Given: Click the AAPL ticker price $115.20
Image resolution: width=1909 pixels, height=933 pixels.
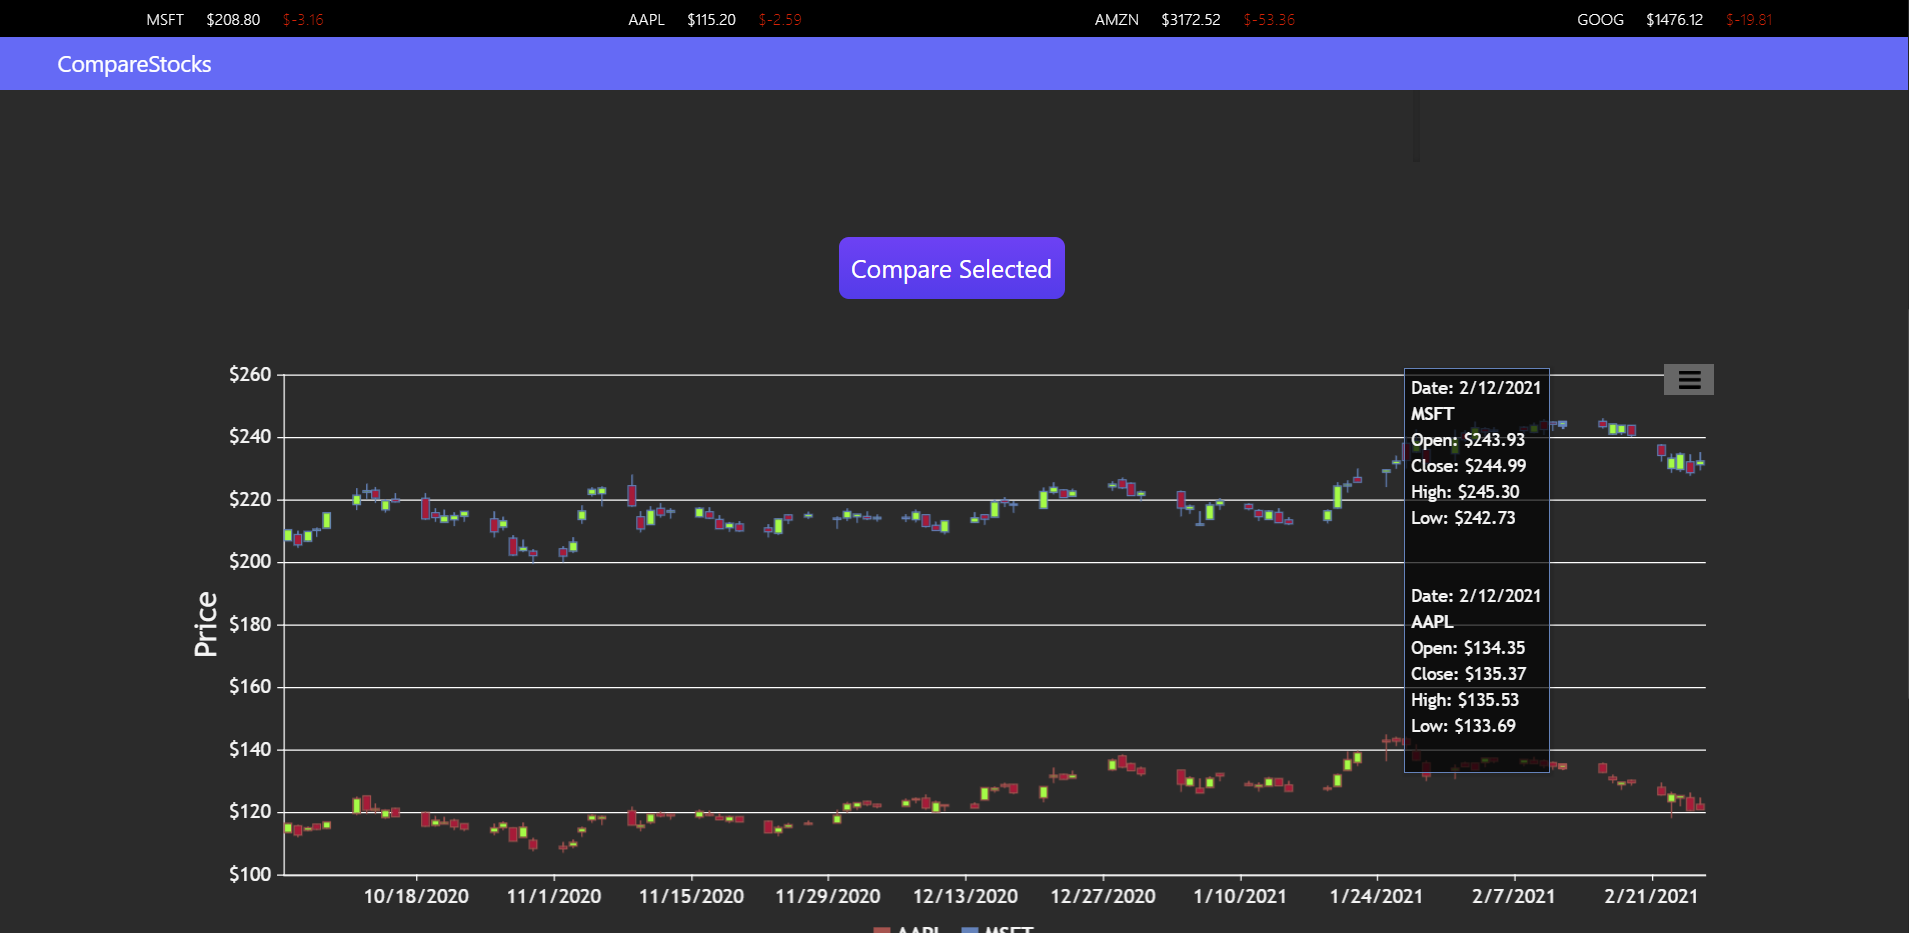Looking at the screenshot, I should [x=711, y=20].
